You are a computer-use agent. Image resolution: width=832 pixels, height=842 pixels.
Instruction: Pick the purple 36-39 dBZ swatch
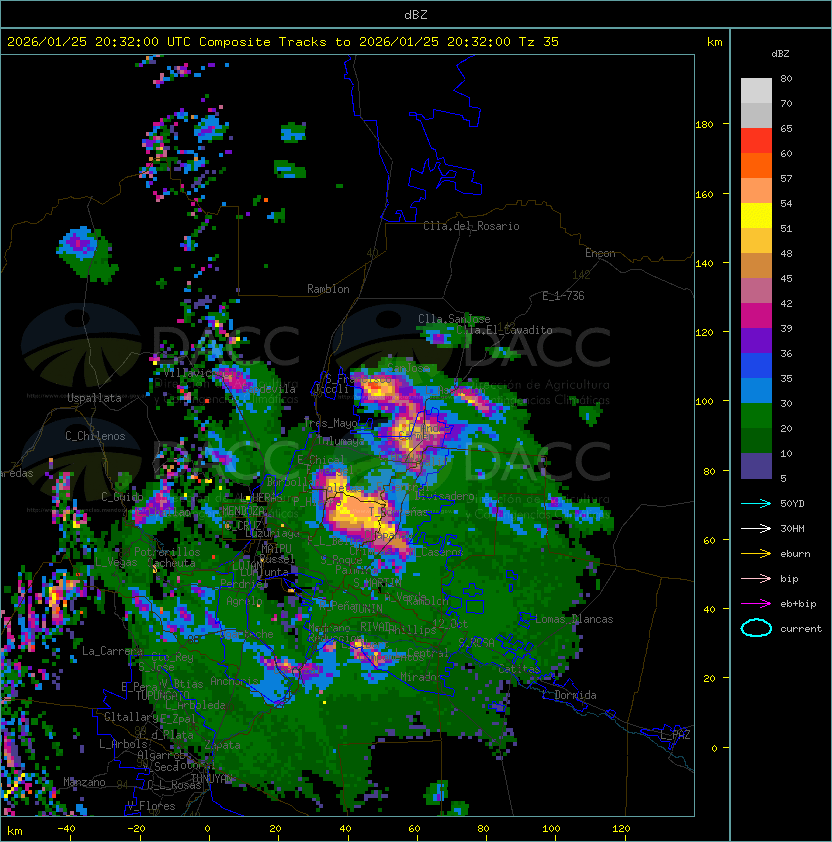756,340
